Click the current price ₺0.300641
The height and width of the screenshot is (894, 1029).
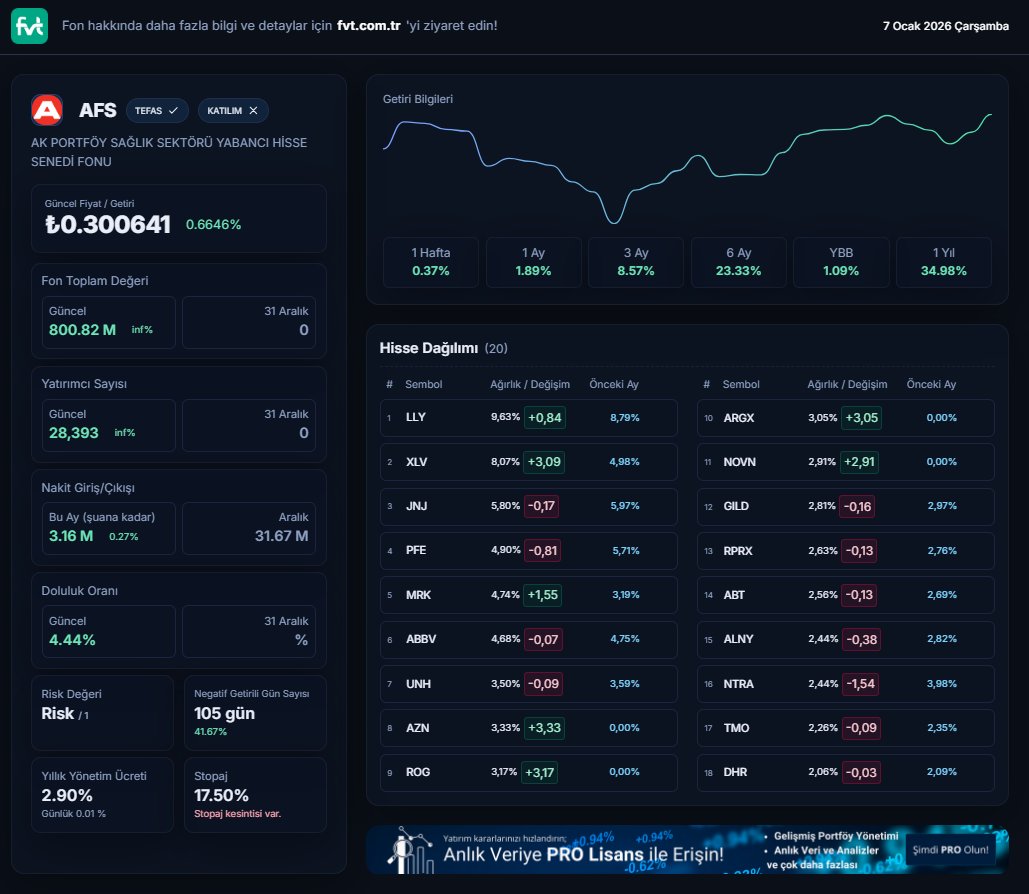pyautogui.click(x=108, y=224)
